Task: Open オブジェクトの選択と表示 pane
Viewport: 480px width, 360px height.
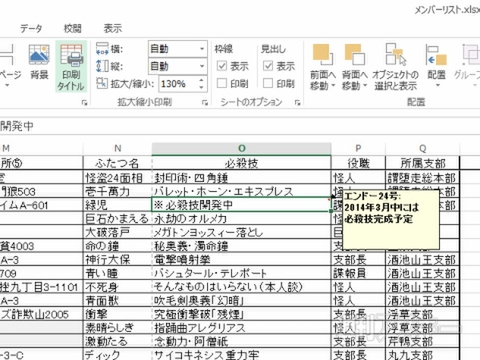Action: pos(396,67)
